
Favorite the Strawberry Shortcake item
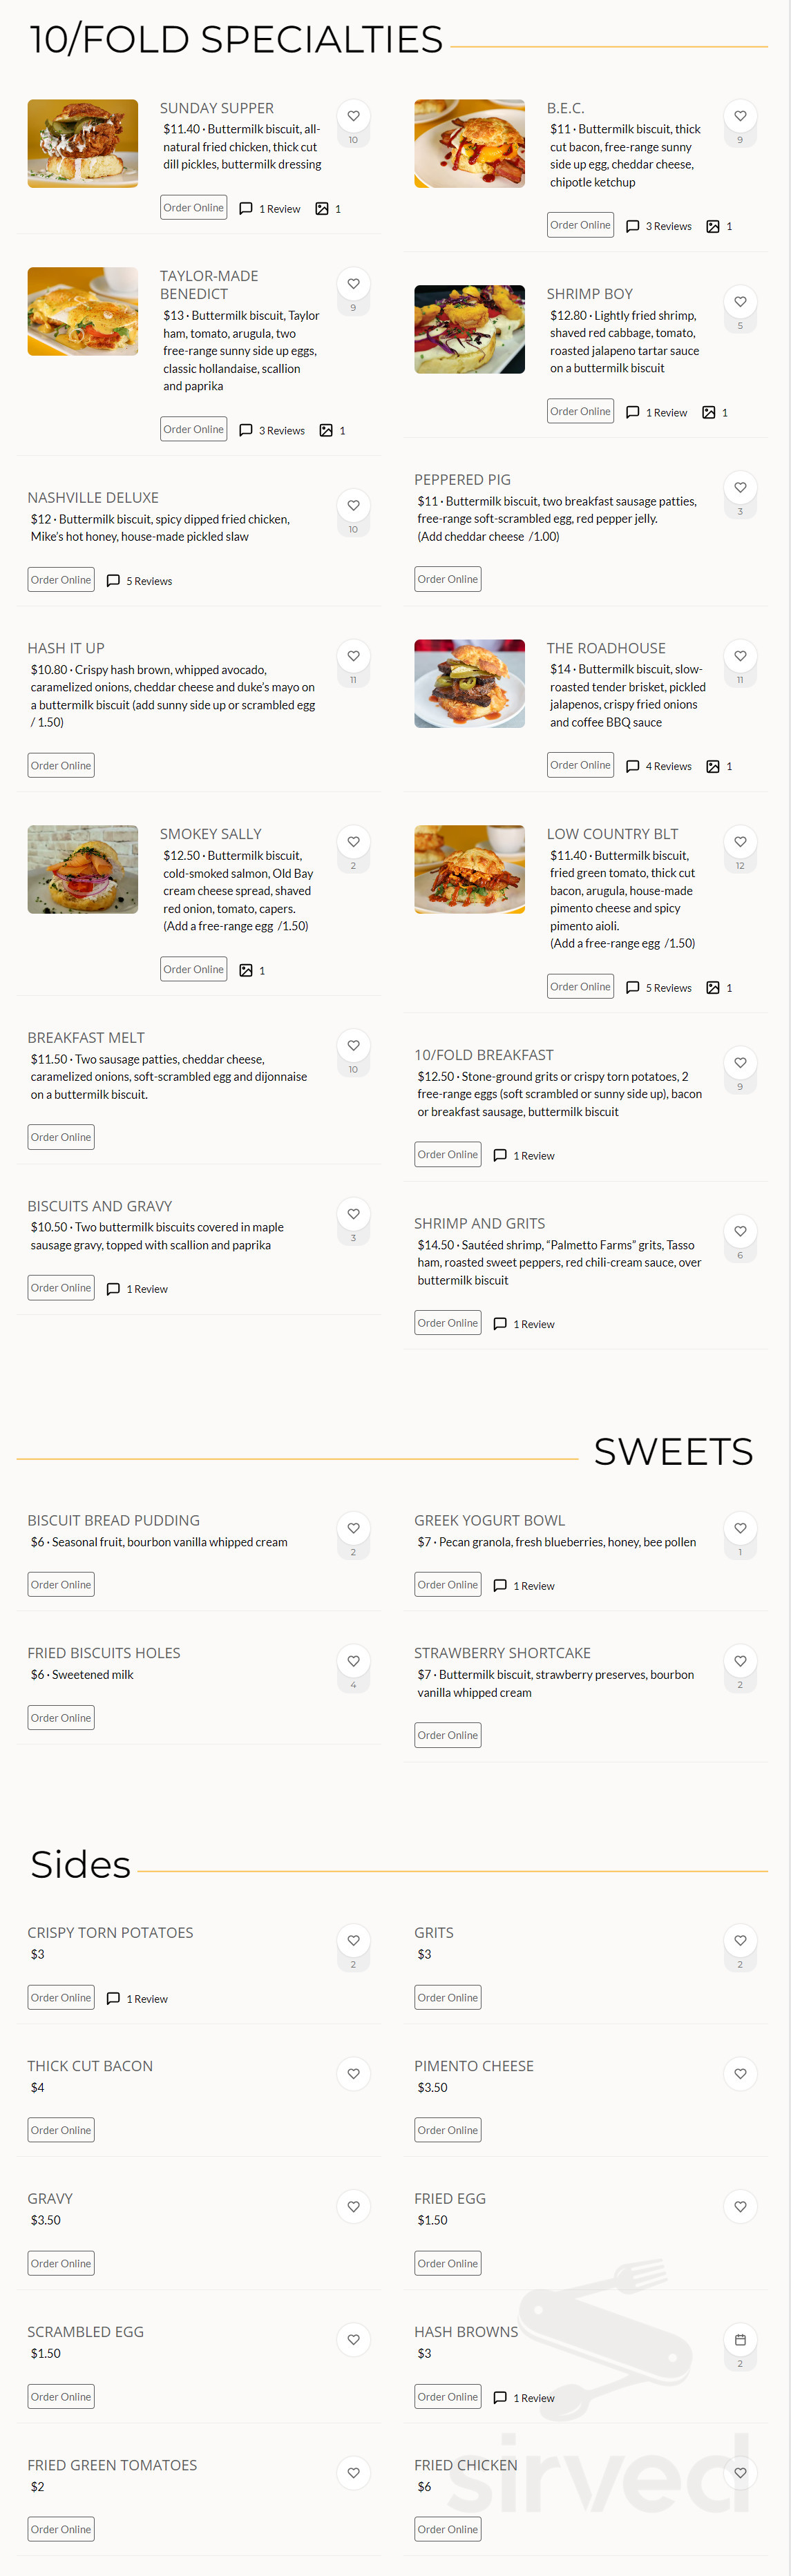coord(740,1659)
